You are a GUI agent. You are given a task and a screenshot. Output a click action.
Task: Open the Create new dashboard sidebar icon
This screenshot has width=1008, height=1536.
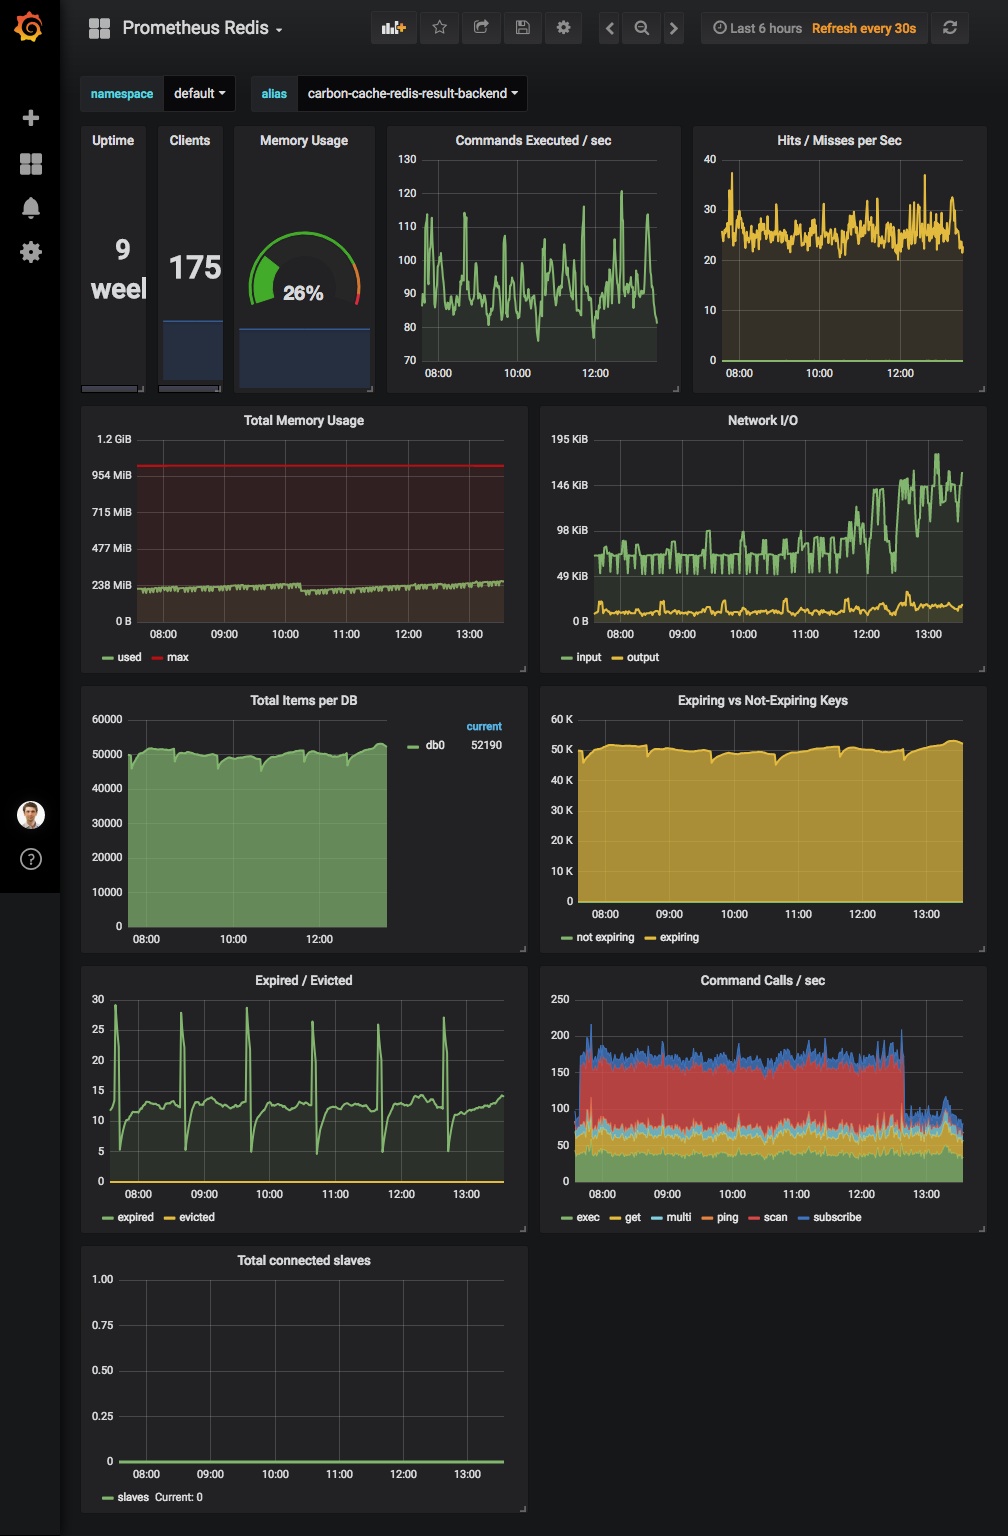point(30,117)
